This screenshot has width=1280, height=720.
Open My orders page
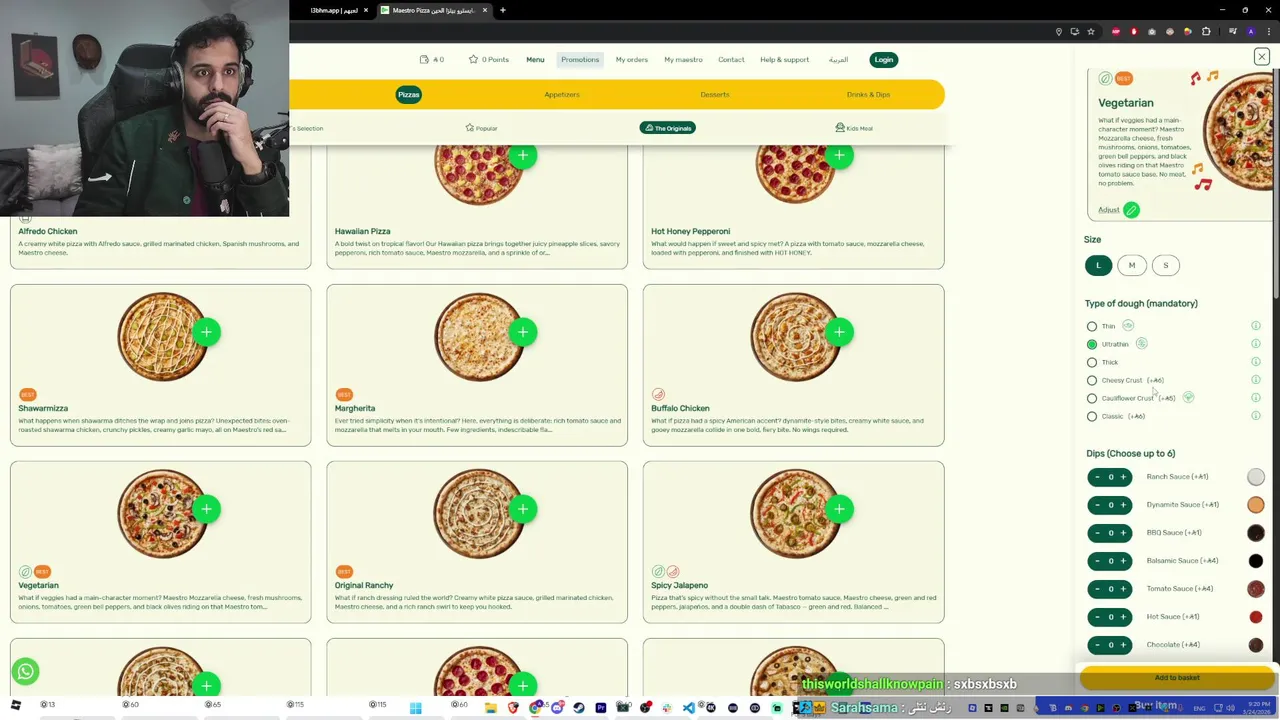pyautogui.click(x=632, y=60)
